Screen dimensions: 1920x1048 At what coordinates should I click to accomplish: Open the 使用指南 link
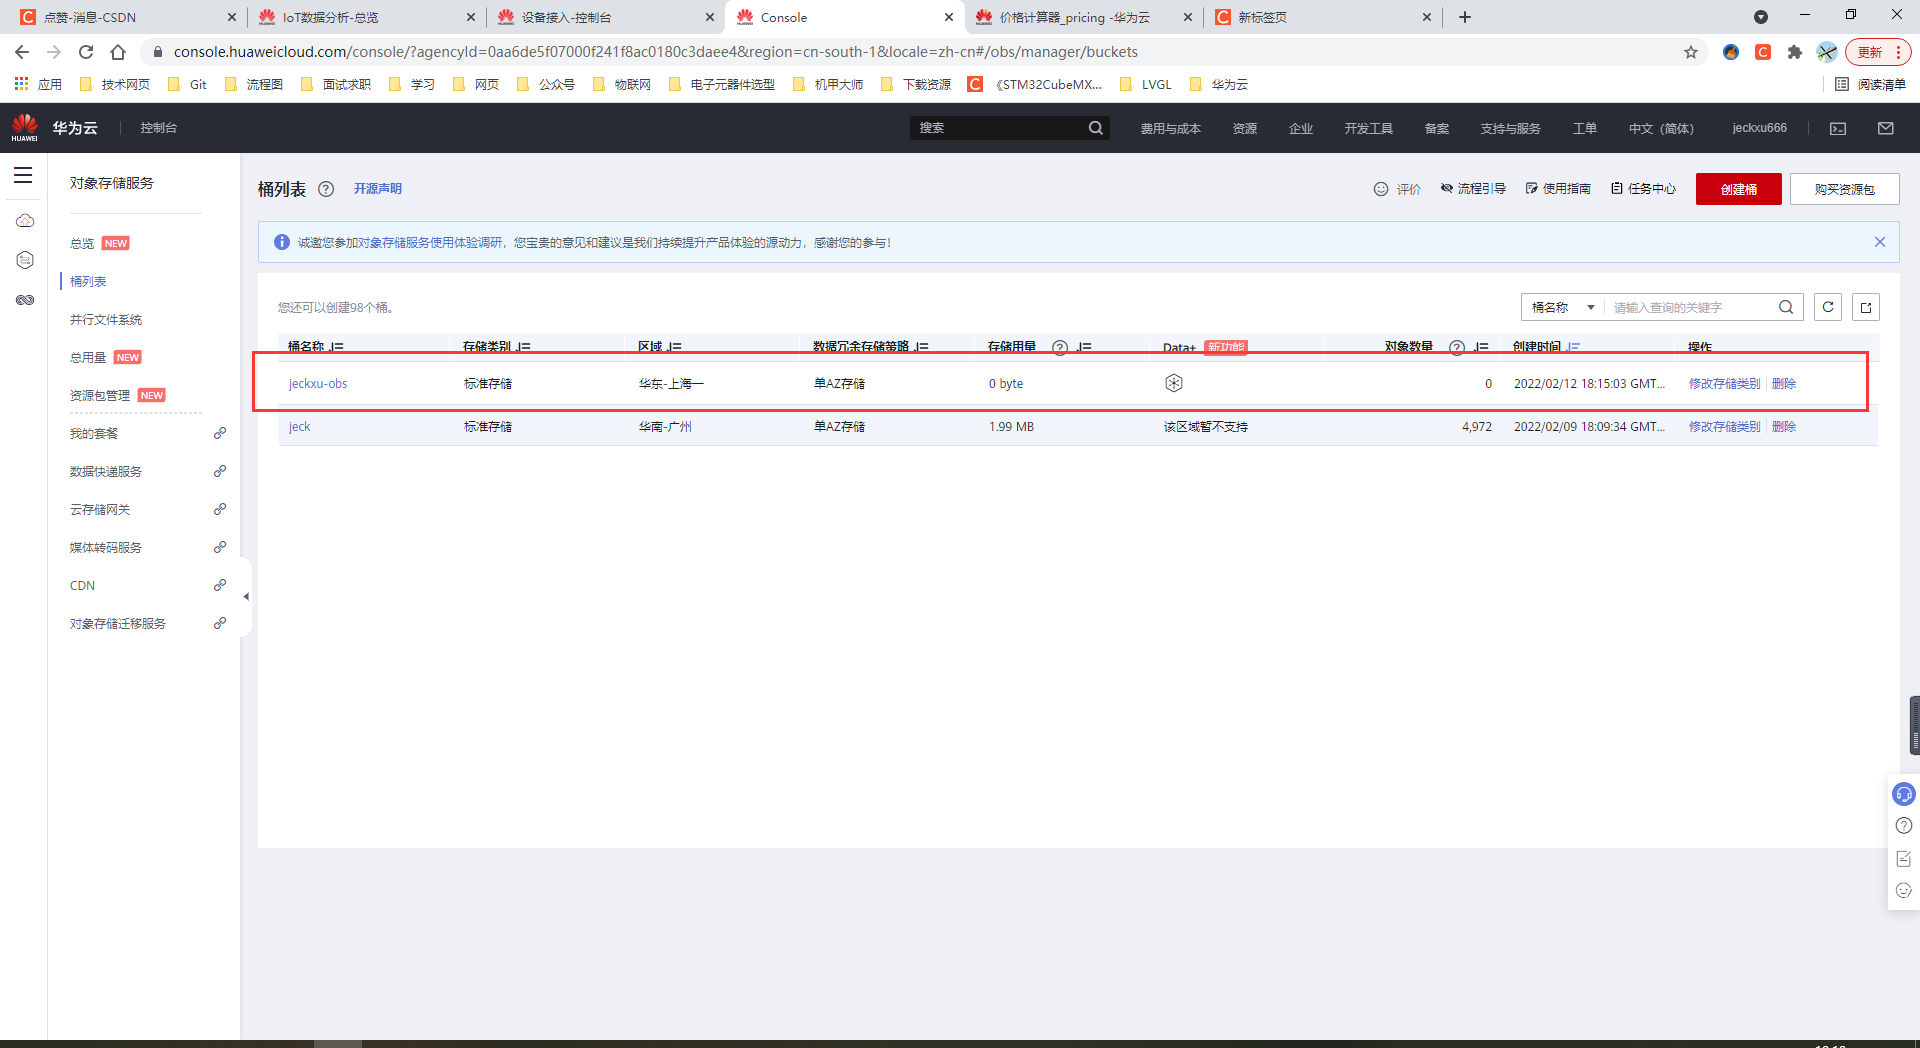tap(1558, 189)
